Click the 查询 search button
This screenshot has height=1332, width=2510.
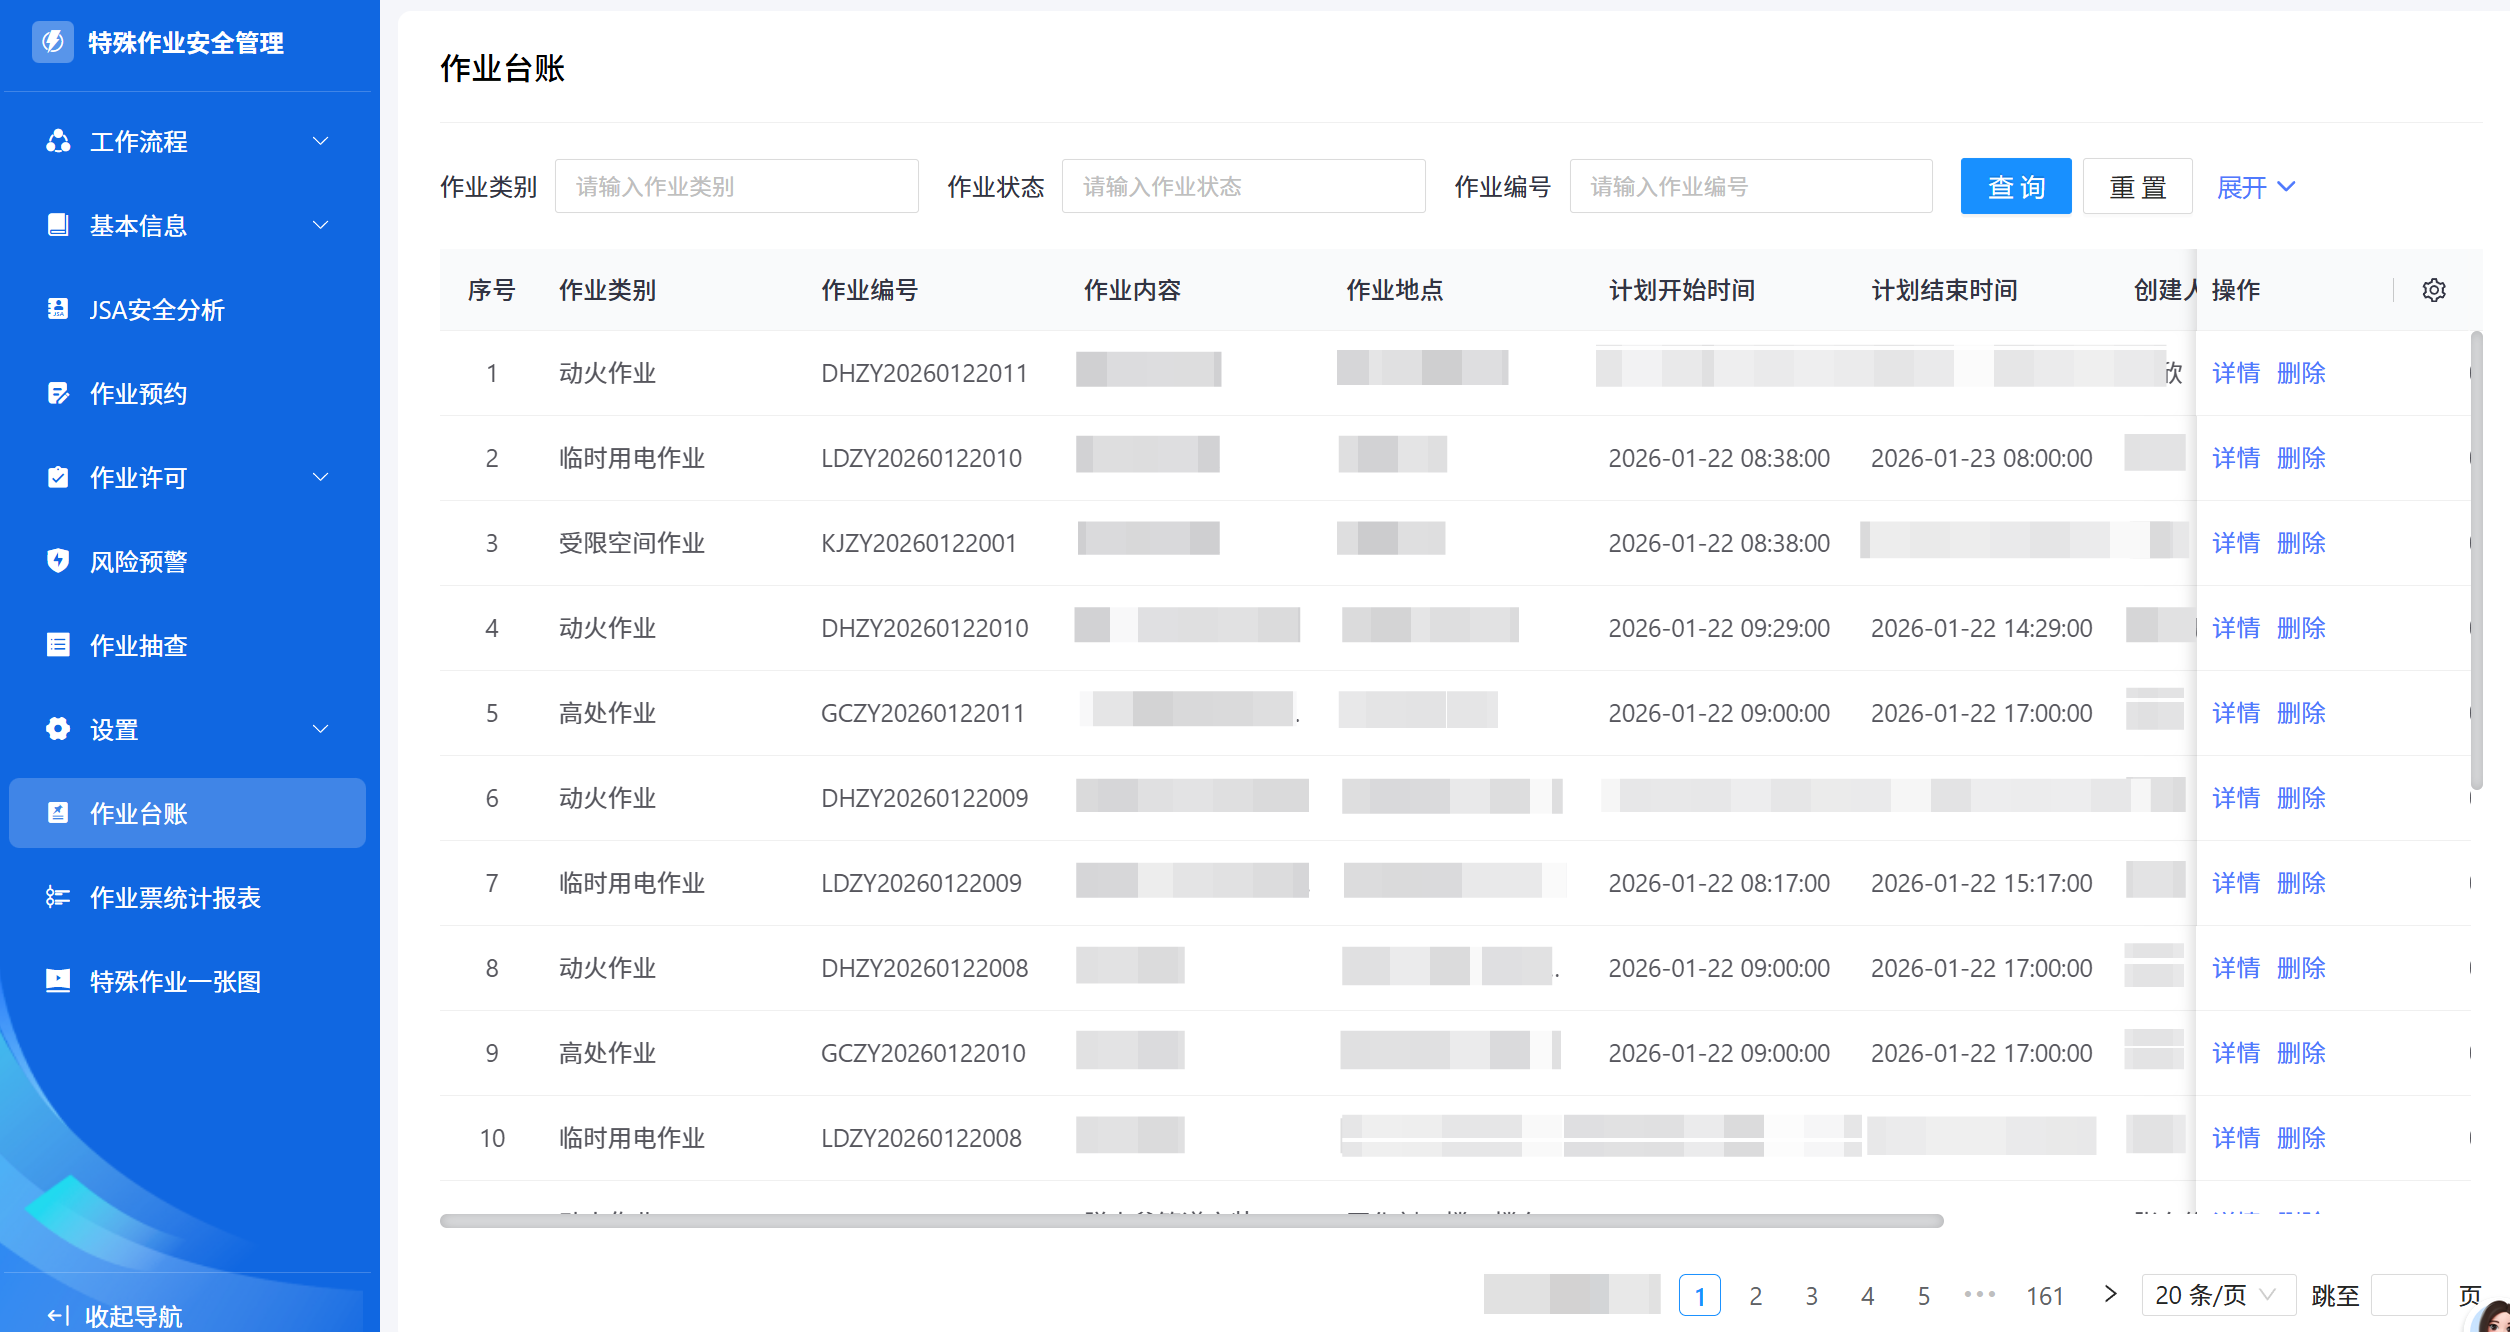pos(2015,187)
